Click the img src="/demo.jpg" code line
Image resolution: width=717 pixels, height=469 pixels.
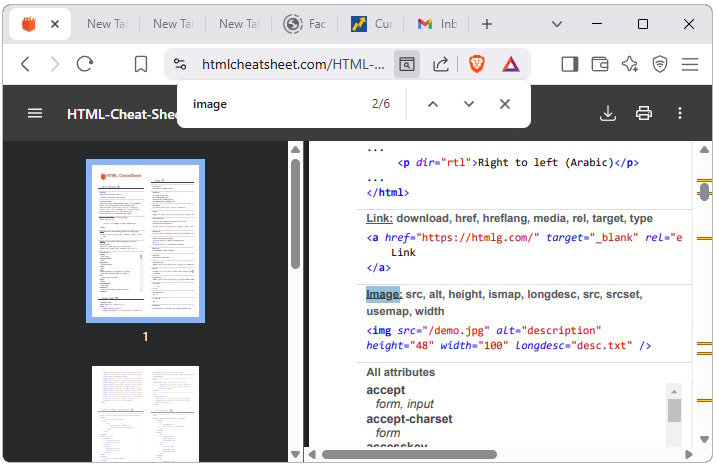coord(484,330)
